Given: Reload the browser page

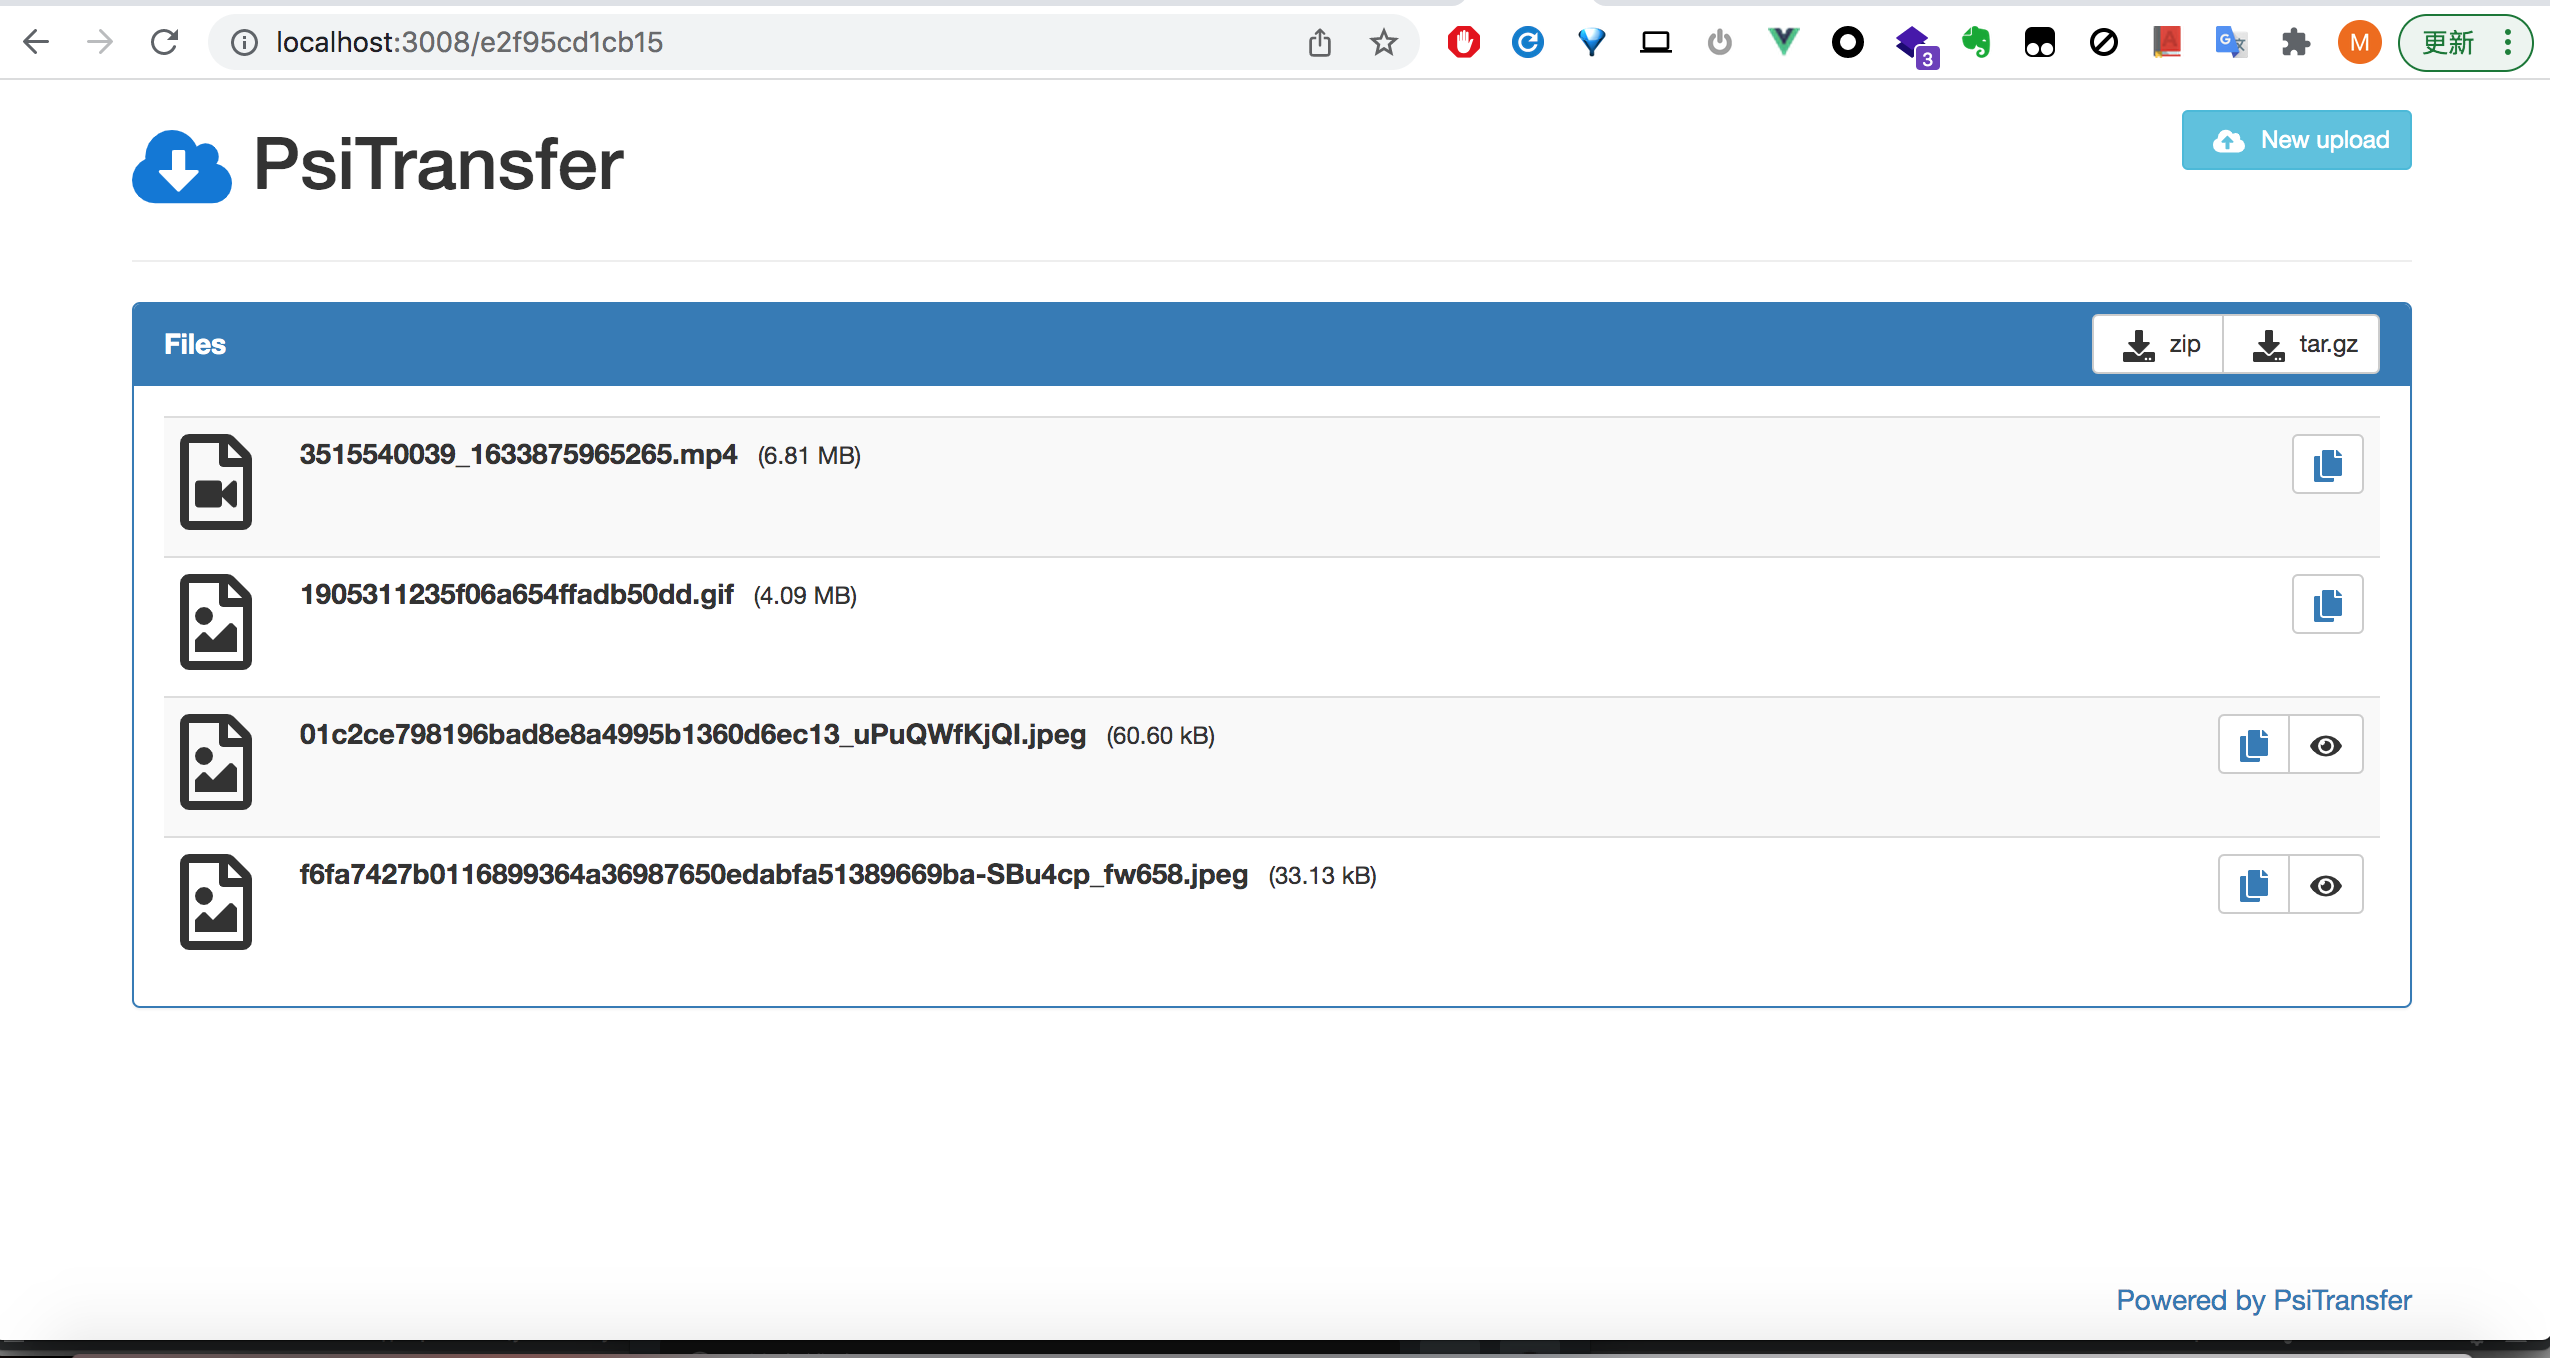Looking at the screenshot, I should click(x=164, y=42).
